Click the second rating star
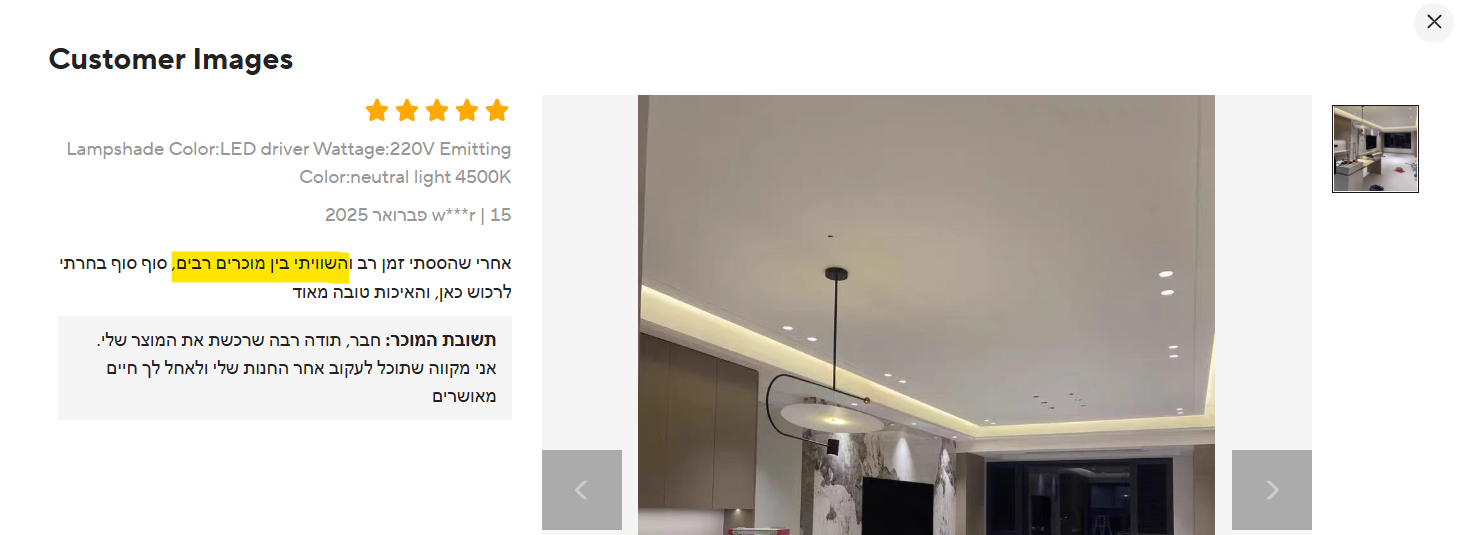 407,110
